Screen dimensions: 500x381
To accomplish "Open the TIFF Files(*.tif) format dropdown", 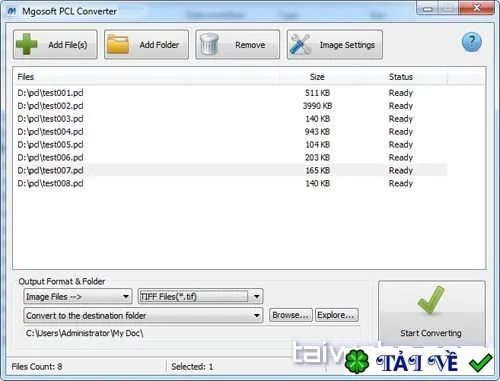I will tap(200, 296).
